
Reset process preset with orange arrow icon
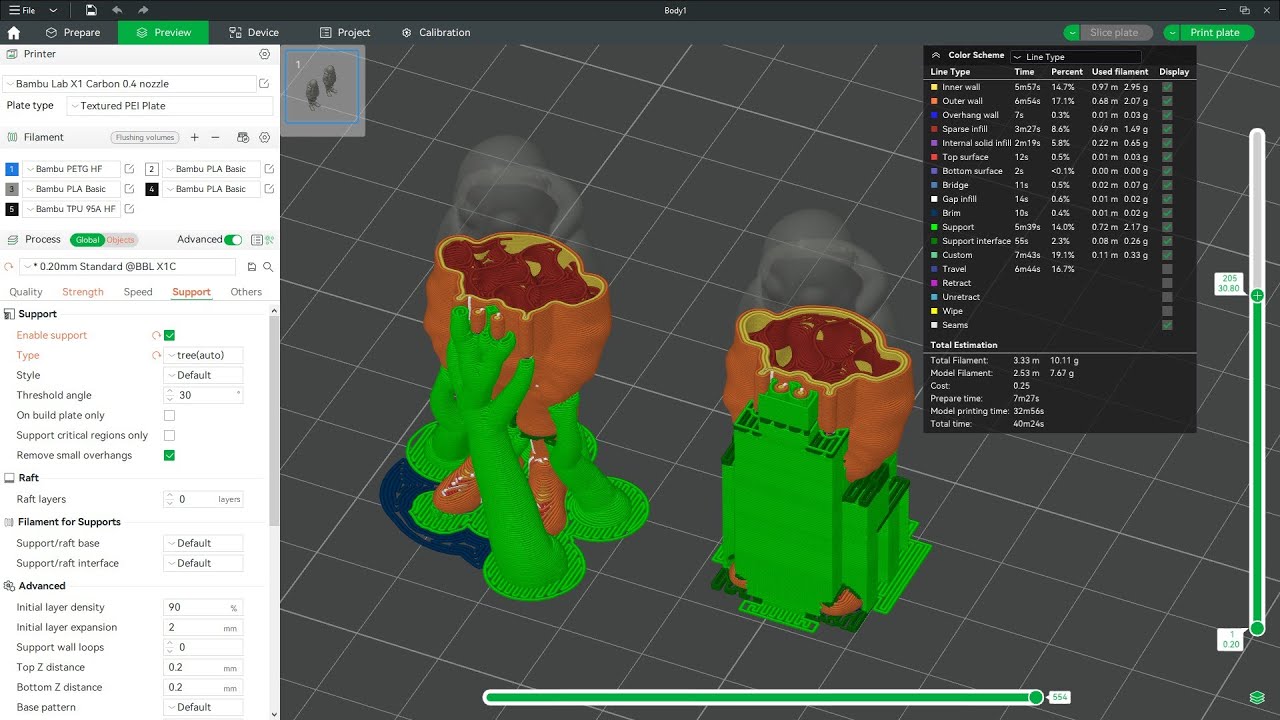point(10,267)
